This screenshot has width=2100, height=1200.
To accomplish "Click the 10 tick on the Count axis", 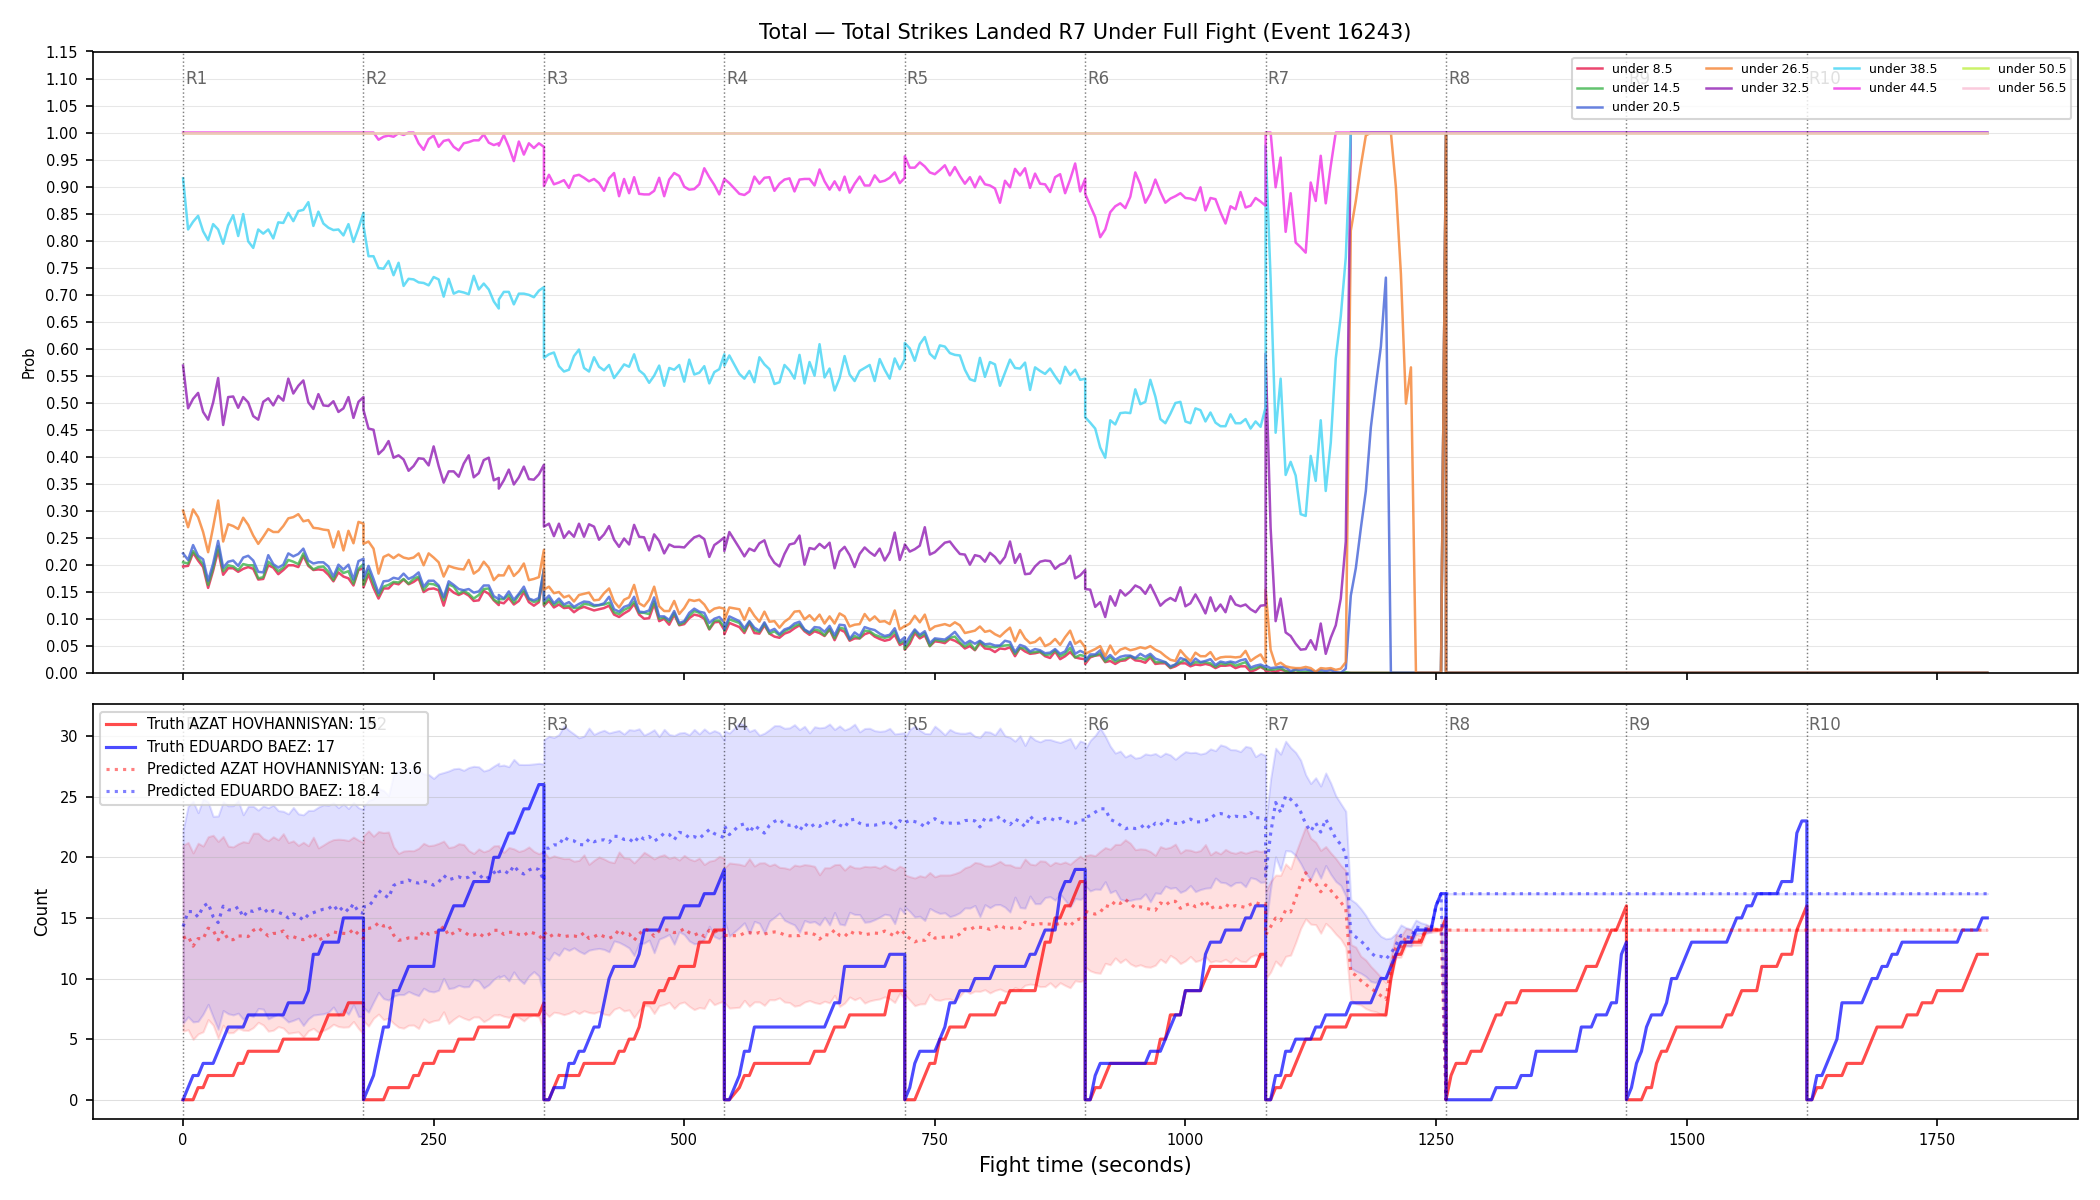I will (x=69, y=979).
